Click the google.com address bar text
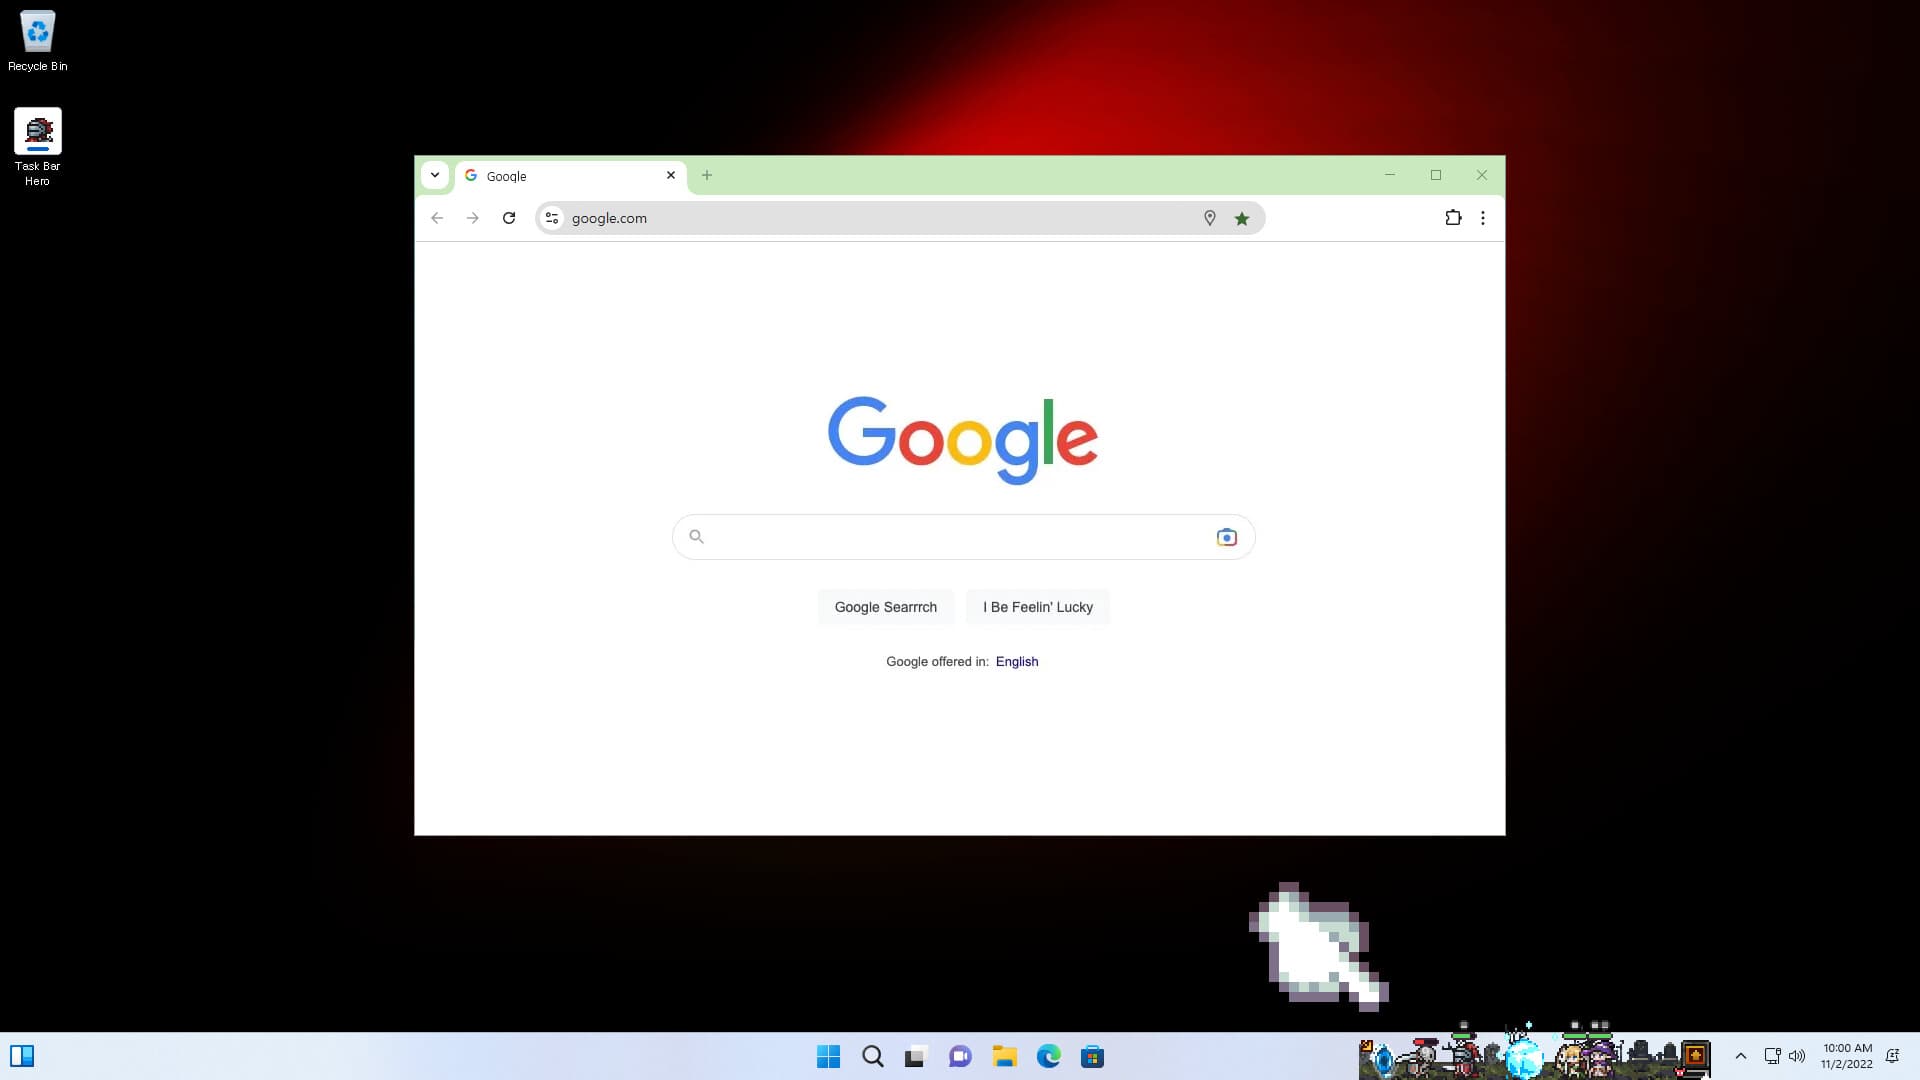Viewport: 1920px width, 1080px height. pos(609,218)
